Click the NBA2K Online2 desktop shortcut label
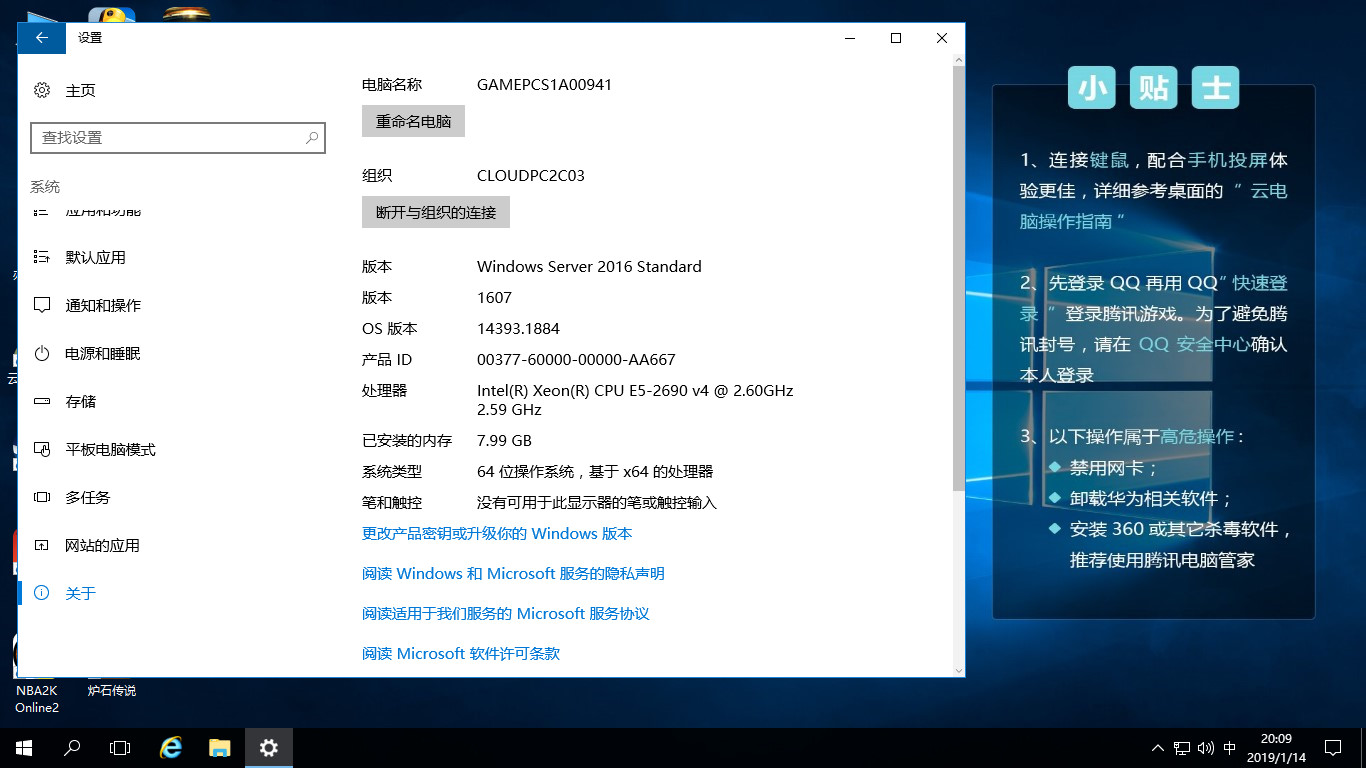 click(x=37, y=699)
